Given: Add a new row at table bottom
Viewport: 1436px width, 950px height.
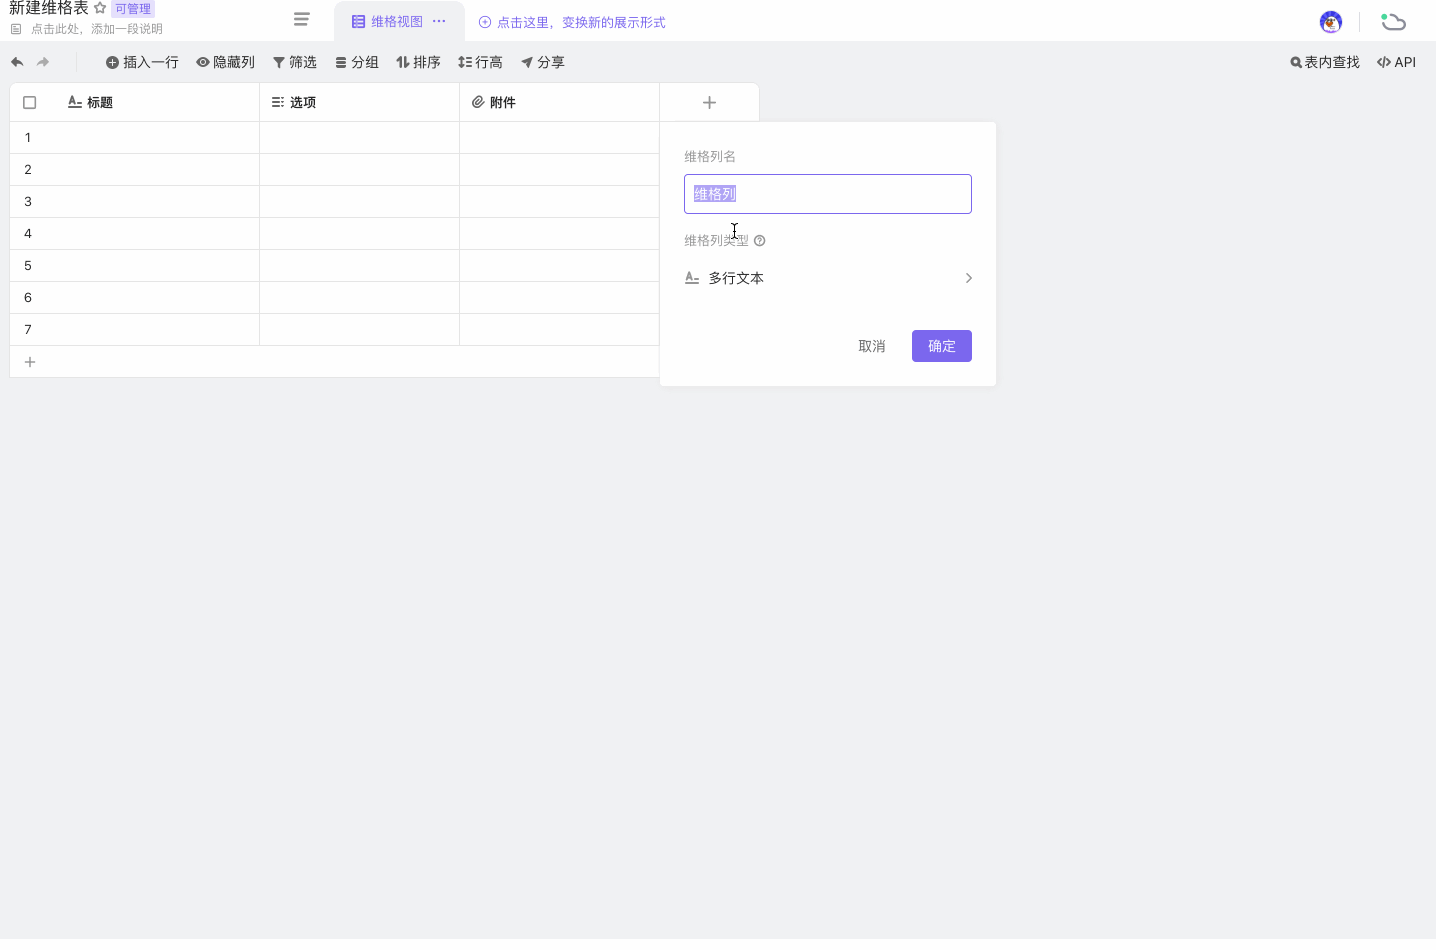Looking at the screenshot, I should point(30,362).
